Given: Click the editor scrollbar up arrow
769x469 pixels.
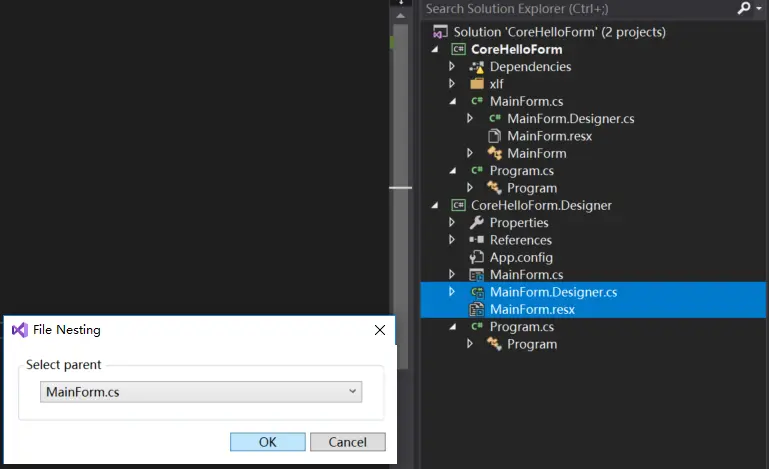Looking at the screenshot, I should pyautogui.click(x=401, y=16).
